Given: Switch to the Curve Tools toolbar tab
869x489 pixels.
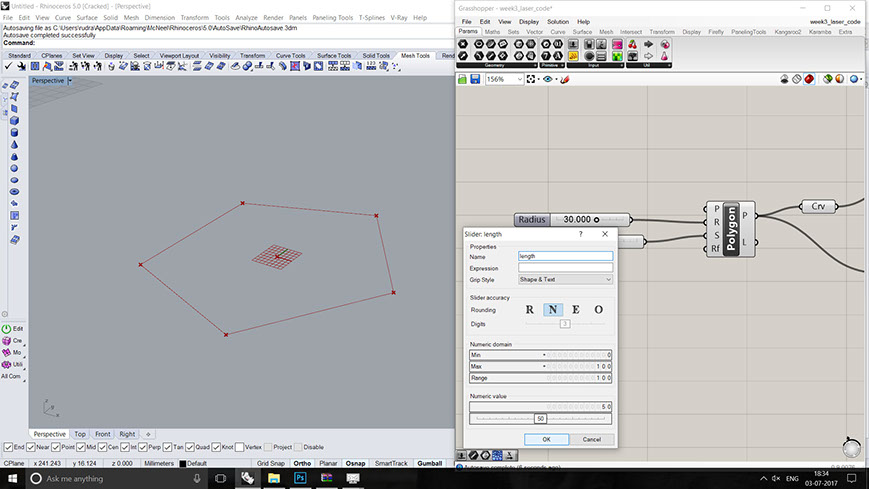Looking at the screenshot, I should point(291,56).
